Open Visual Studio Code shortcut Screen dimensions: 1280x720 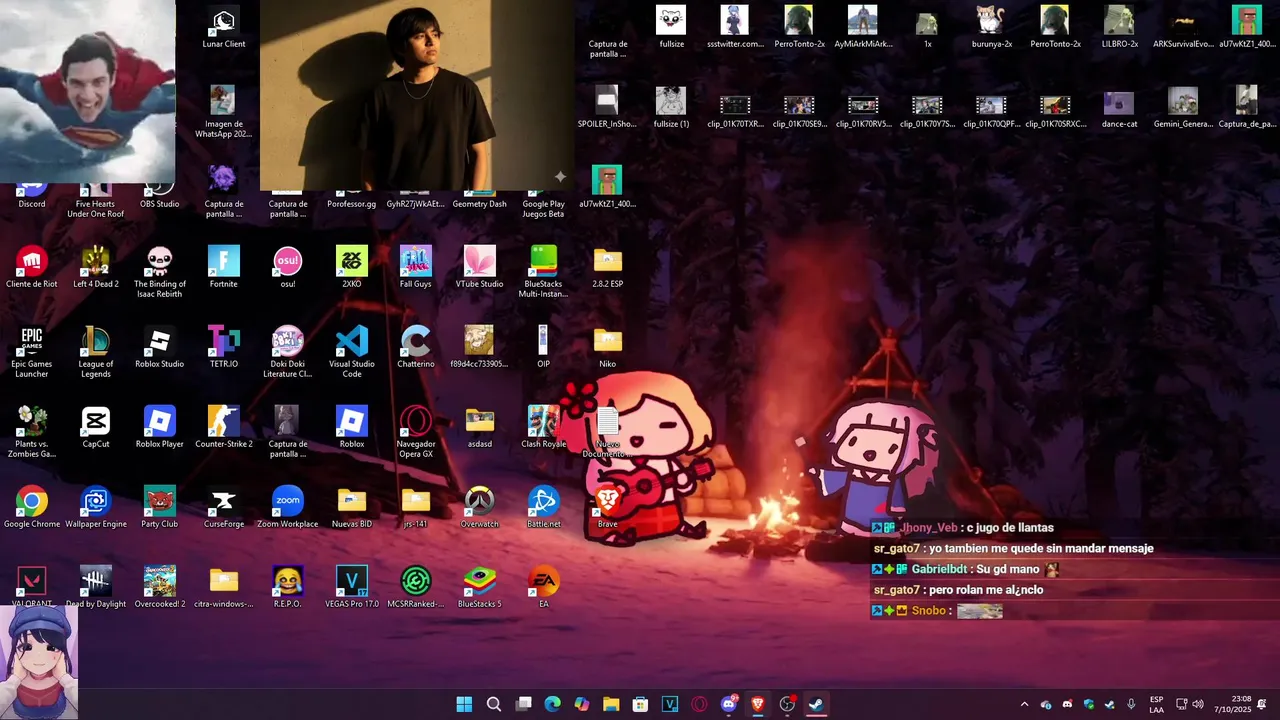click(x=352, y=352)
